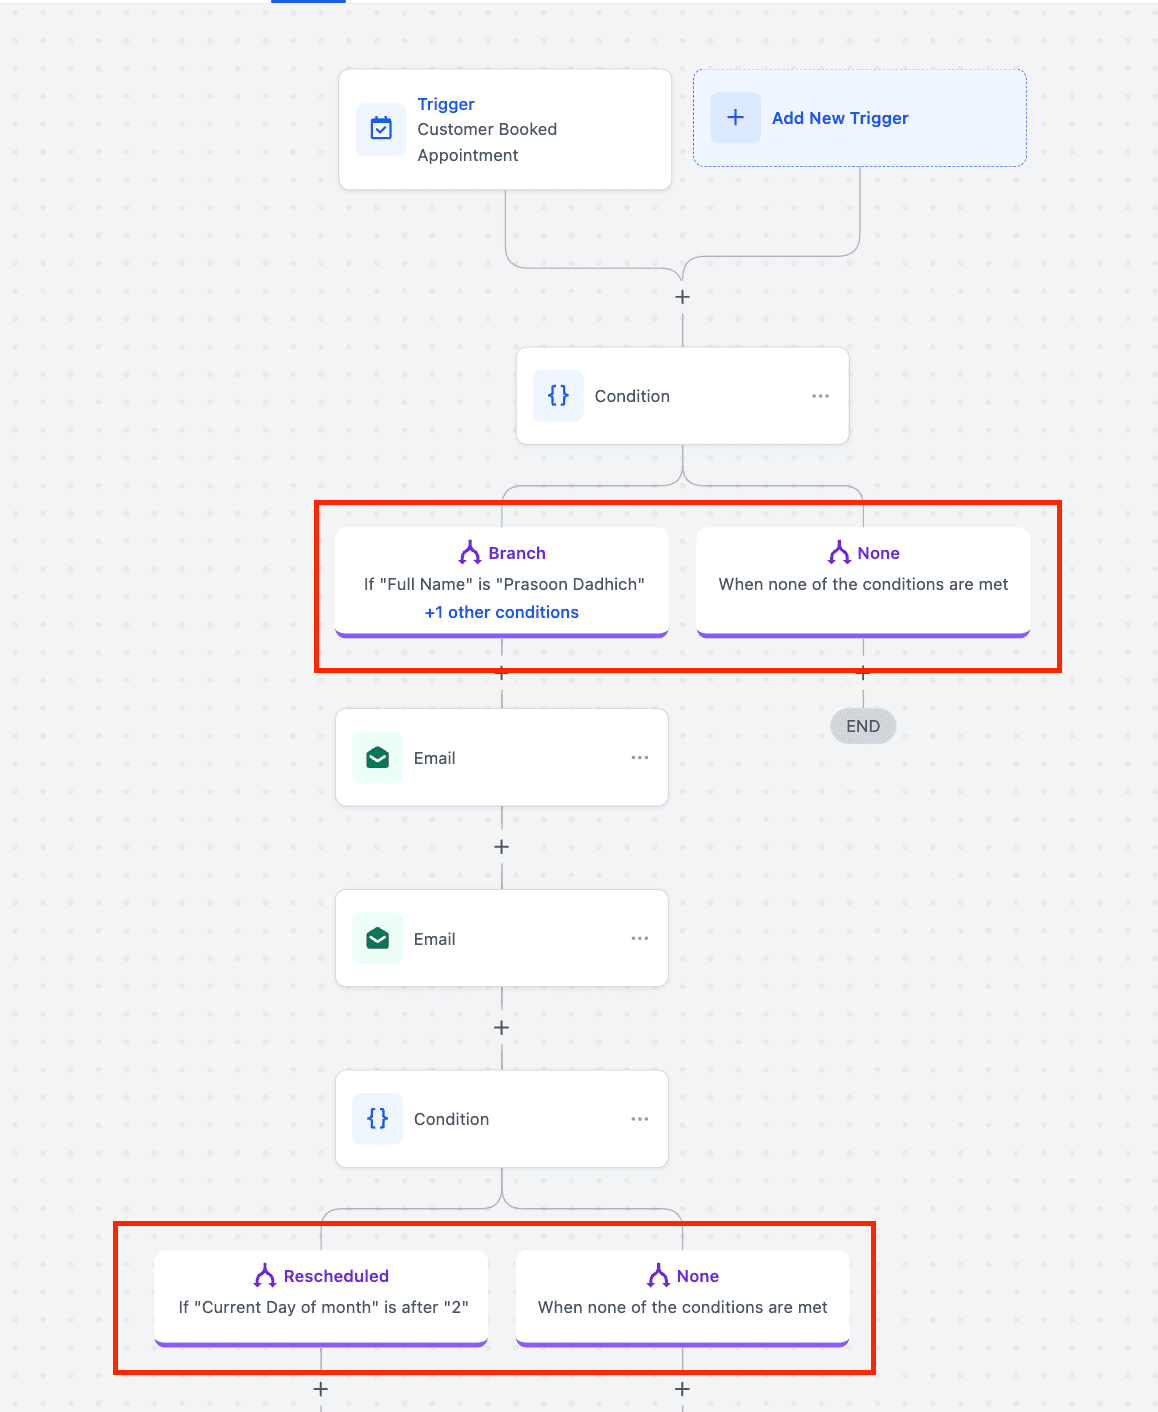This screenshot has width=1158, height=1412.
Task: Click the curly braces icon on the lower Condition
Action: coord(378,1119)
